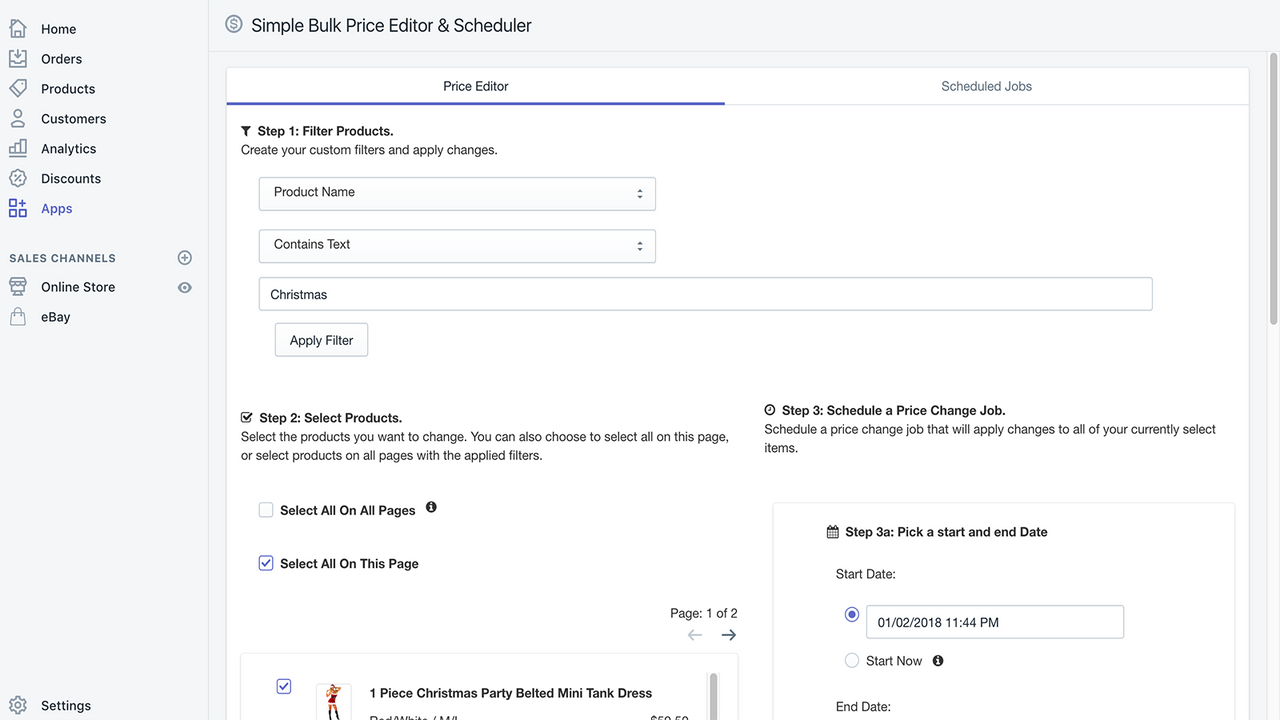The height and width of the screenshot is (720, 1280).
Task: Click info icon next to Start Now
Action: (x=938, y=660)
